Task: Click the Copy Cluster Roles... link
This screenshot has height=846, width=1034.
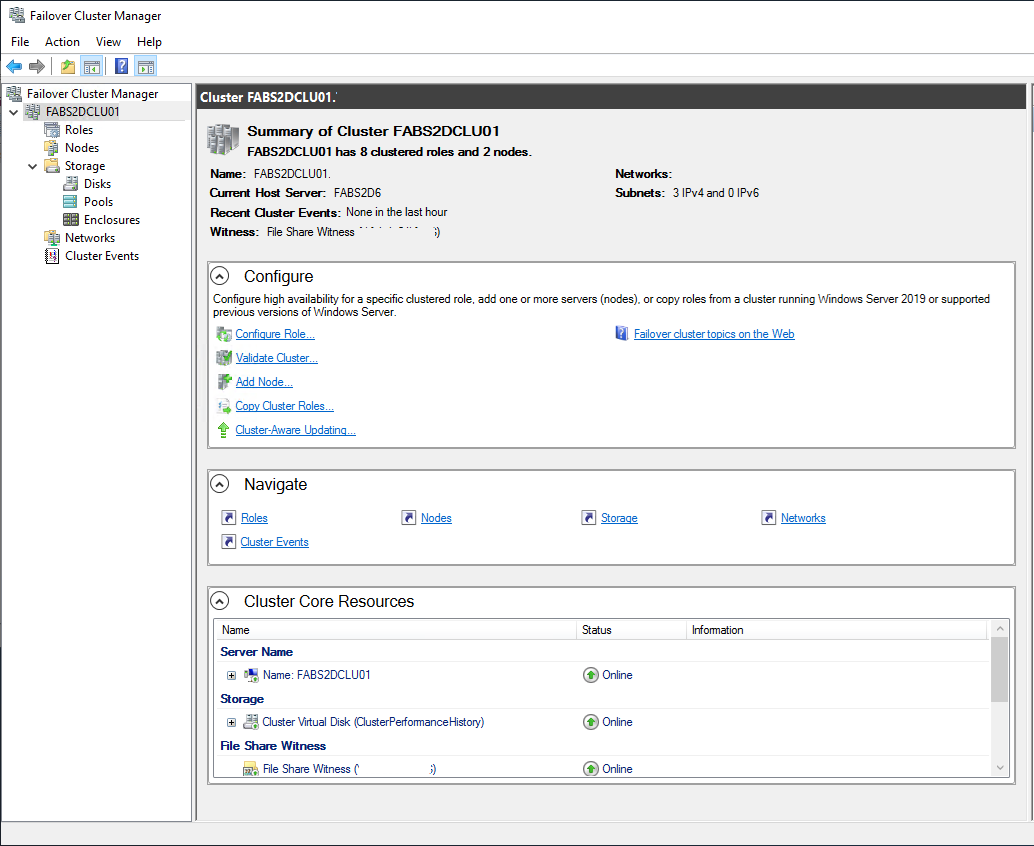Action: [284, 406]
